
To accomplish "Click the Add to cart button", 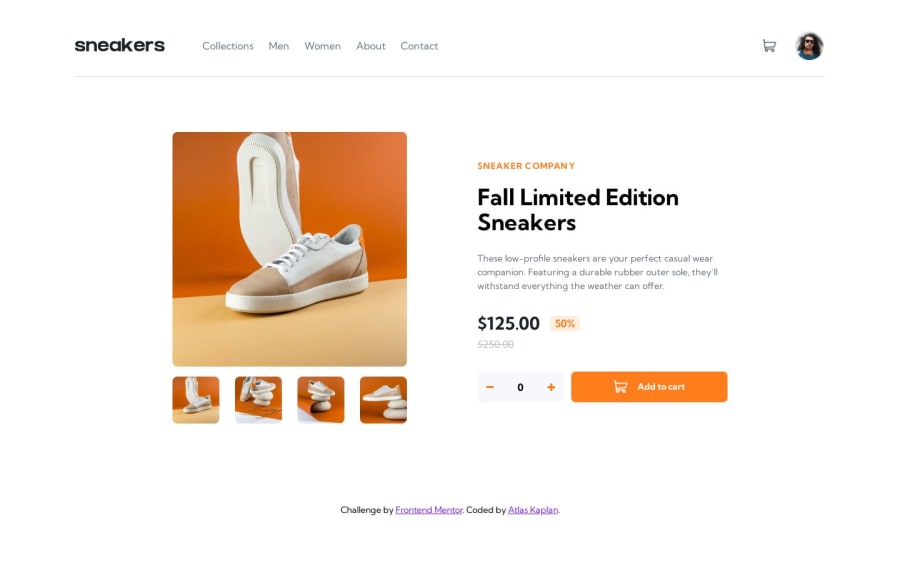I will pyautogui.click(x=649, y=387).
